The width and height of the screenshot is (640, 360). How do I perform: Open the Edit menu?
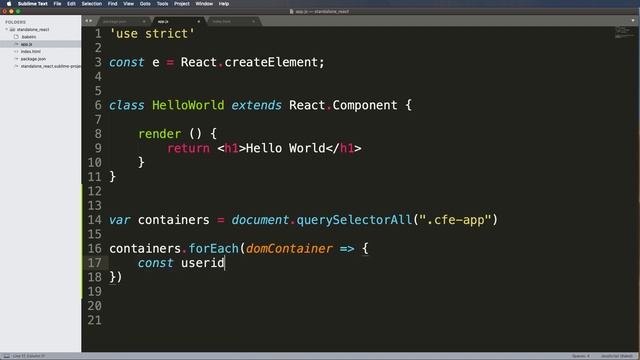tap(71, 4)
